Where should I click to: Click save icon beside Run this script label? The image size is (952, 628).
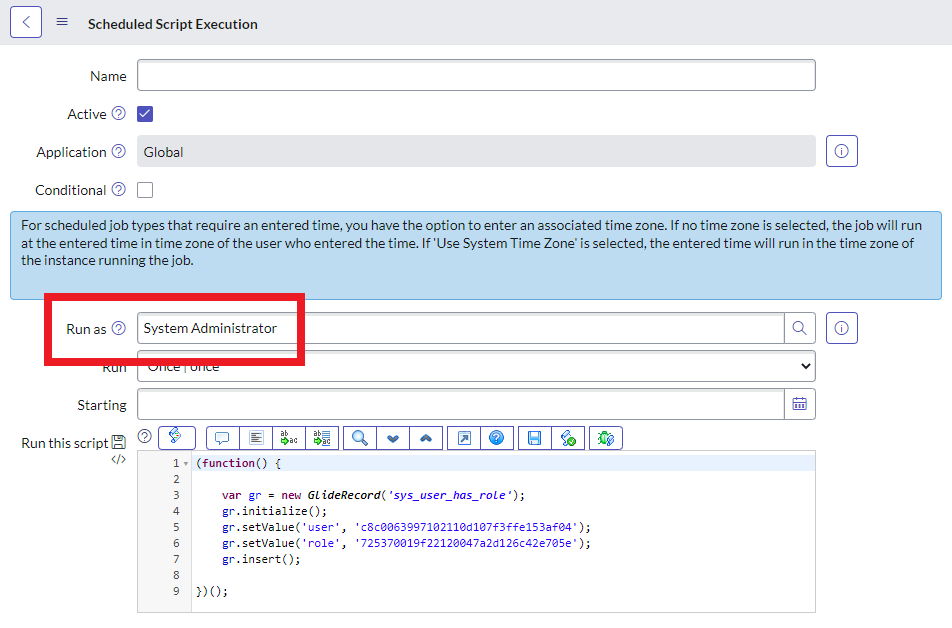119,443
